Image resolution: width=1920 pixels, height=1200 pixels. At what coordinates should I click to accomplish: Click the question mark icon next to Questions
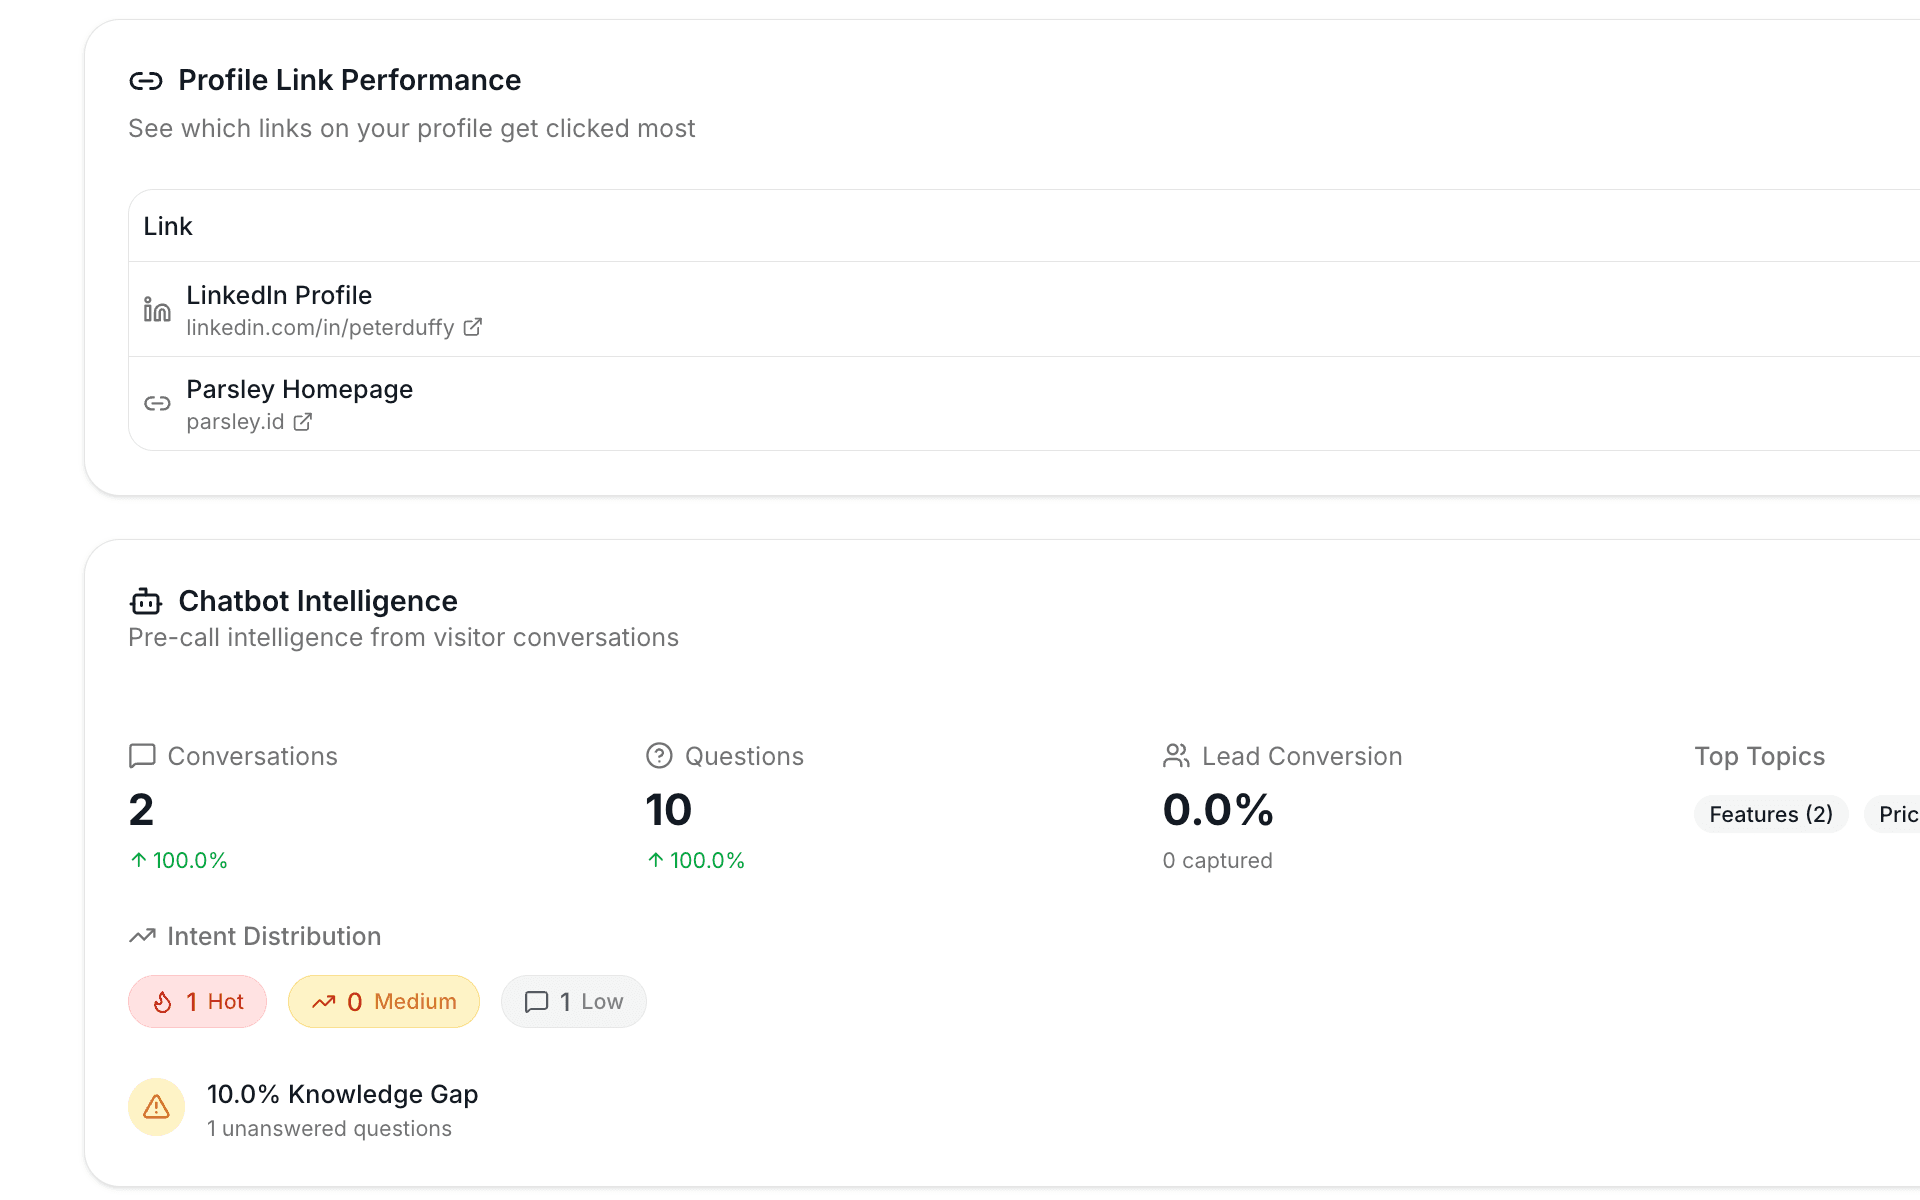(660, 756)
